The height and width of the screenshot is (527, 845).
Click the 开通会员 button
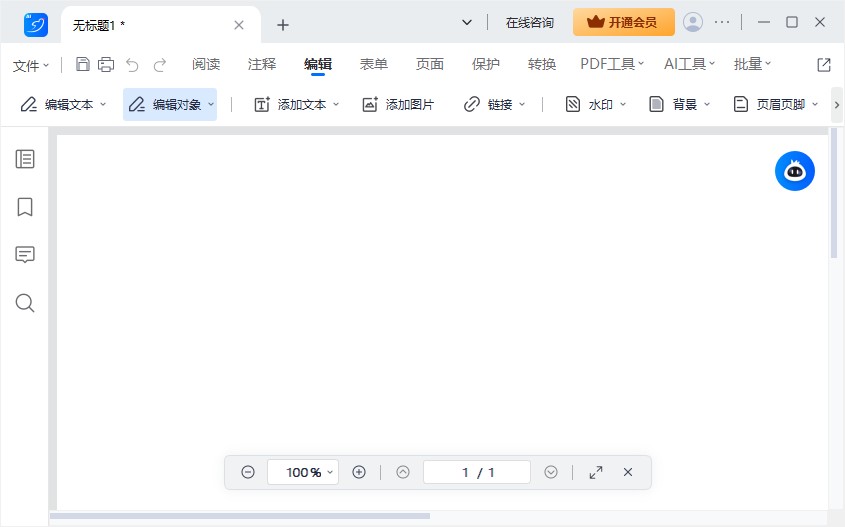624,22
